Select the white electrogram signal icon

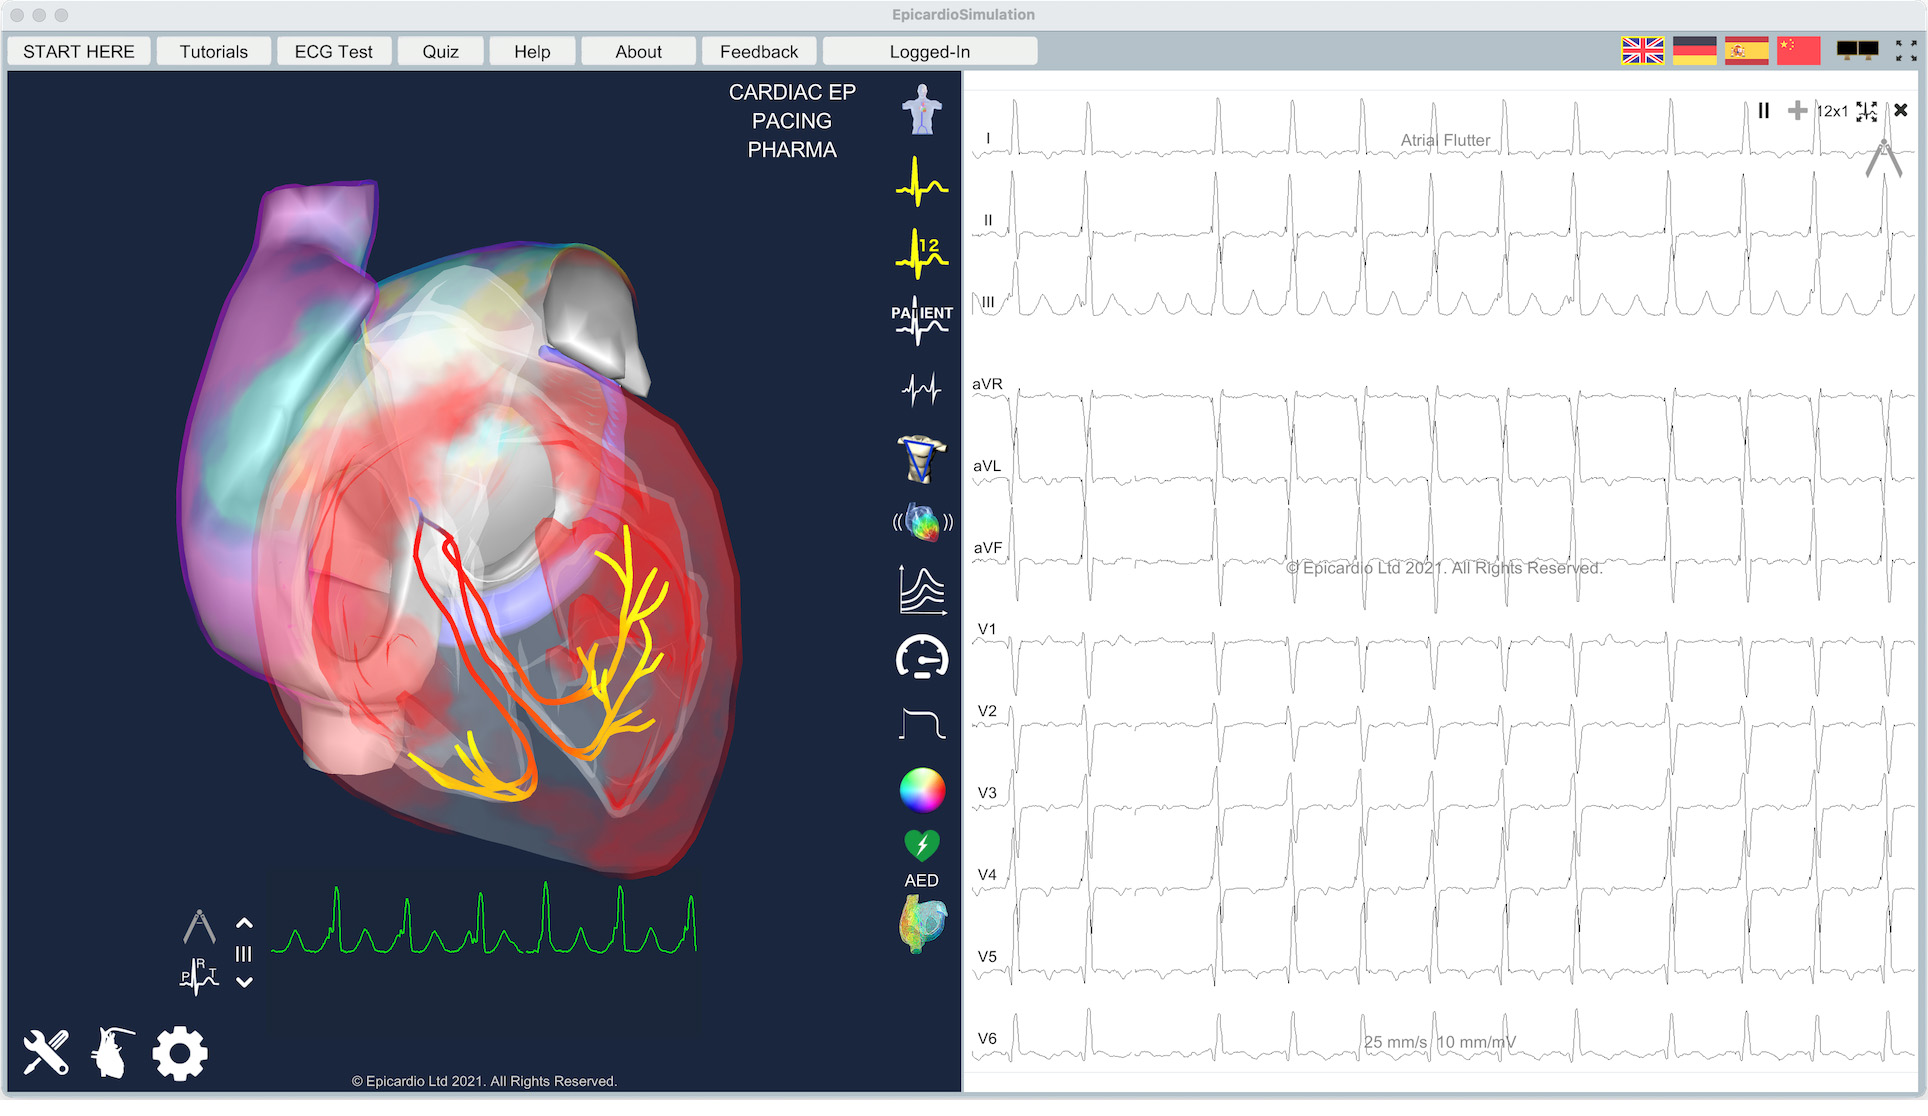point(921,388)
